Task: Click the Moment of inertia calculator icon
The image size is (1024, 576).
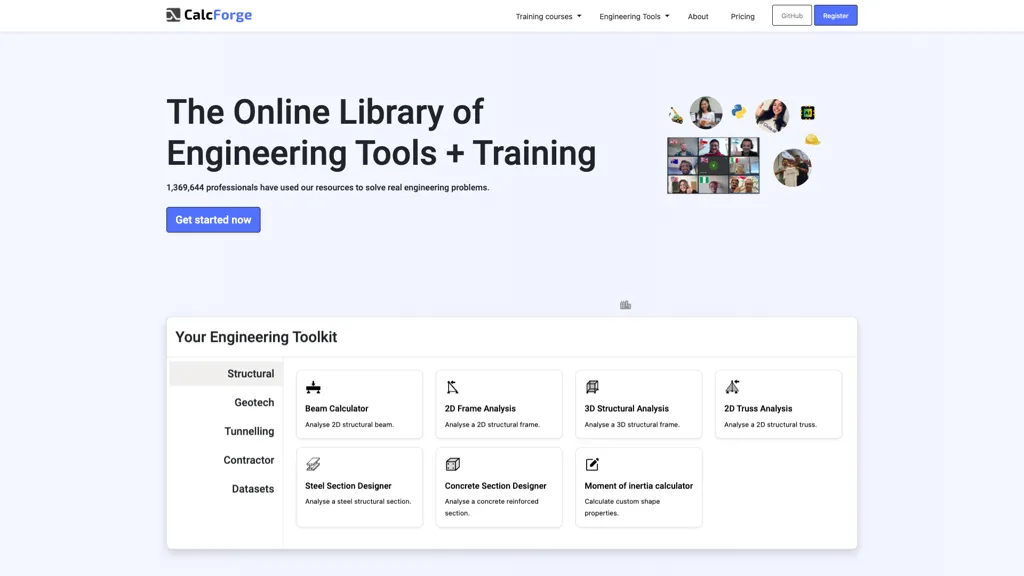Action: pyautogui.click(x=592, y=464)
